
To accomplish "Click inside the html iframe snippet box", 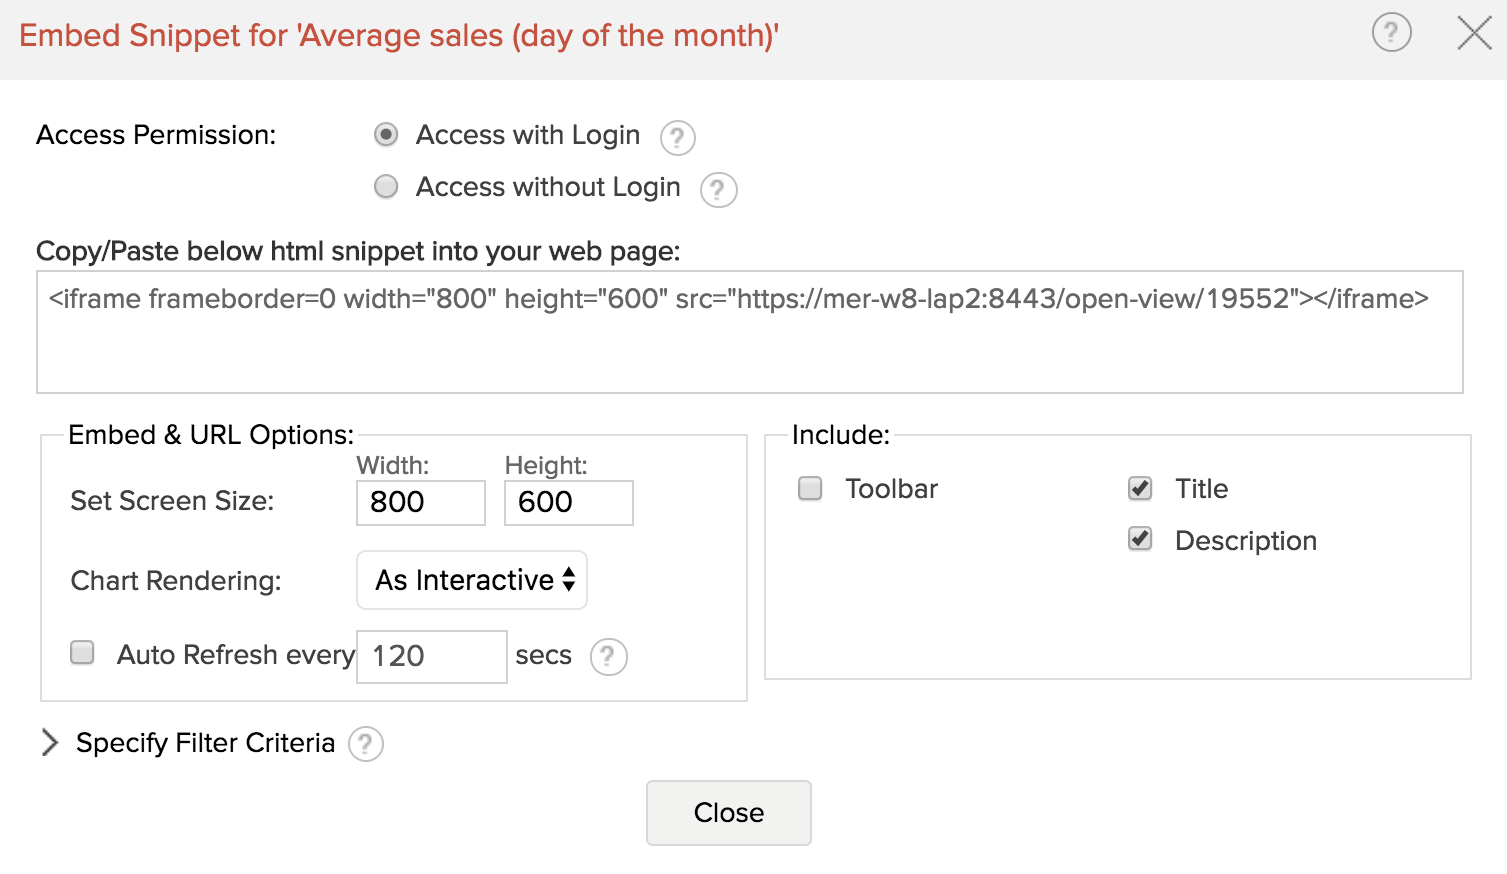I will (750, 332).
